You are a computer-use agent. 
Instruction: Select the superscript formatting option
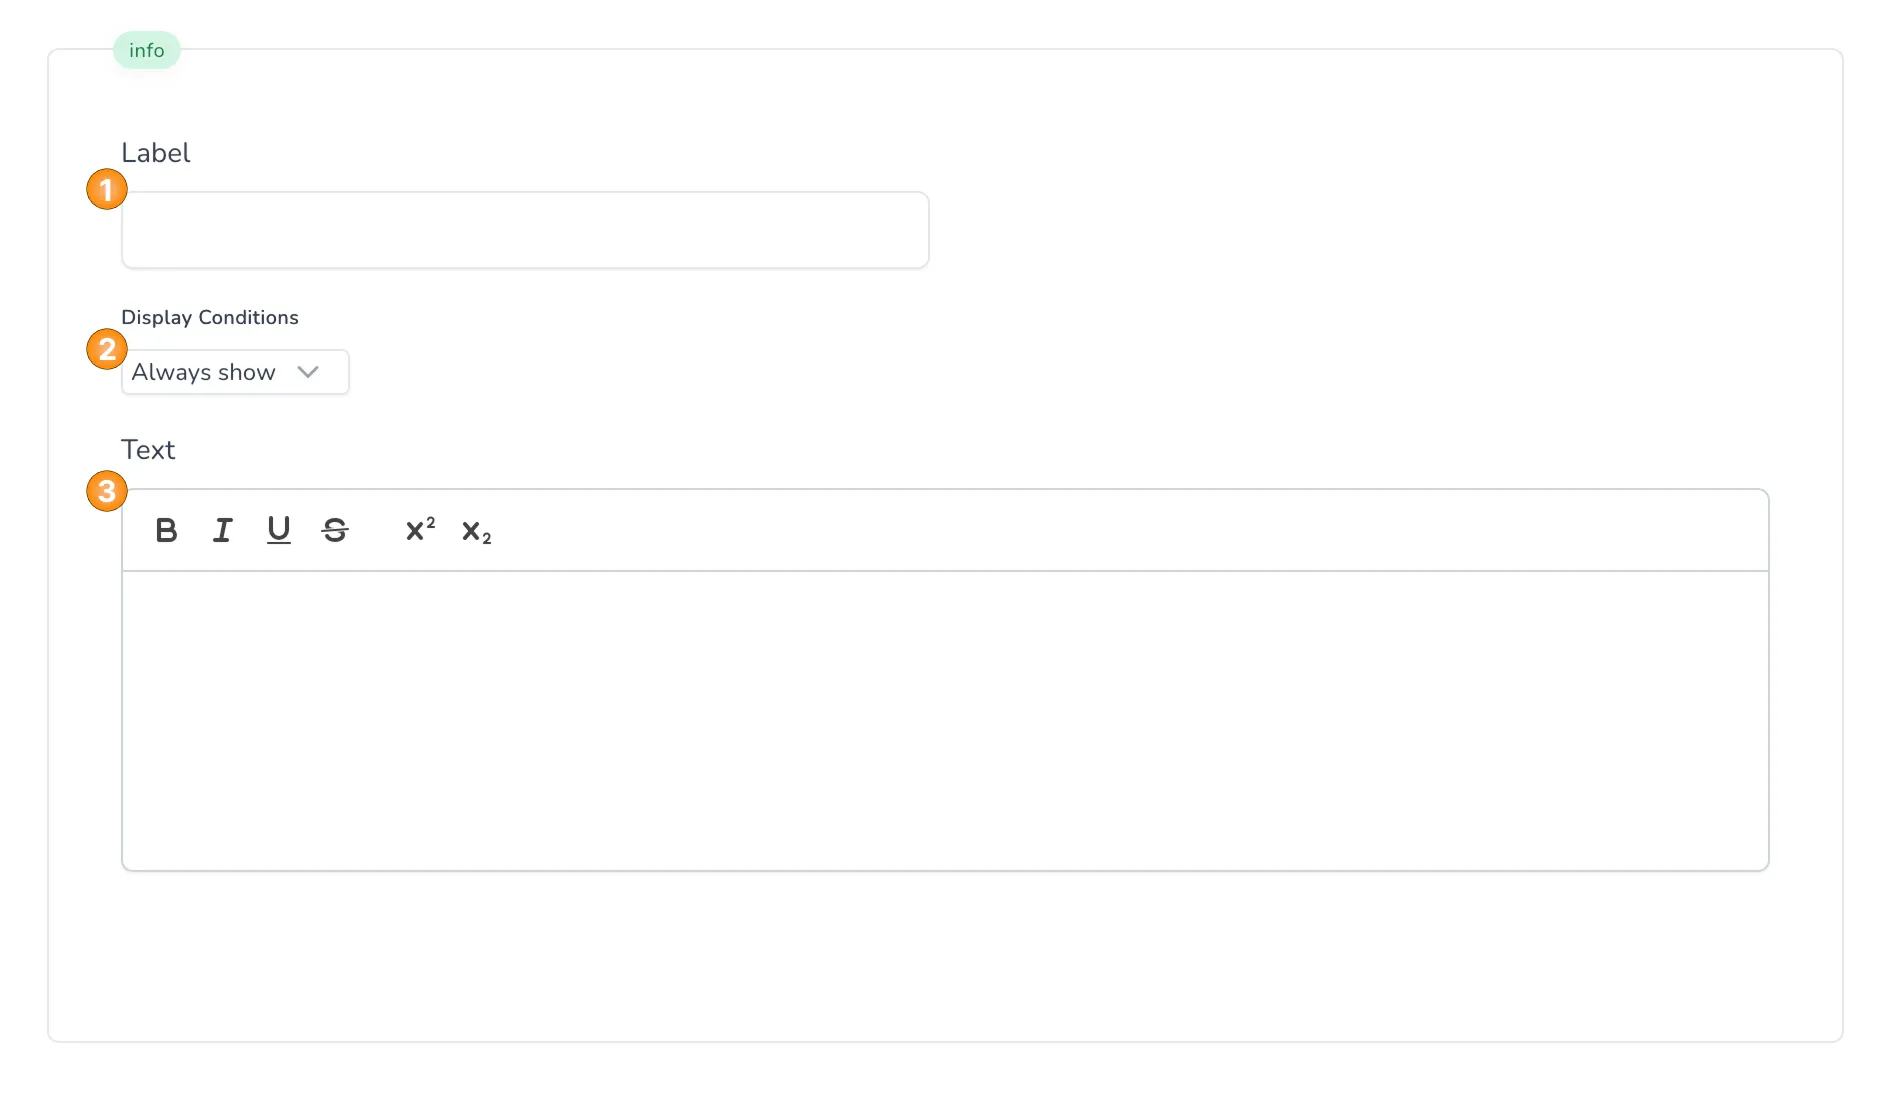tap(418, 530)
